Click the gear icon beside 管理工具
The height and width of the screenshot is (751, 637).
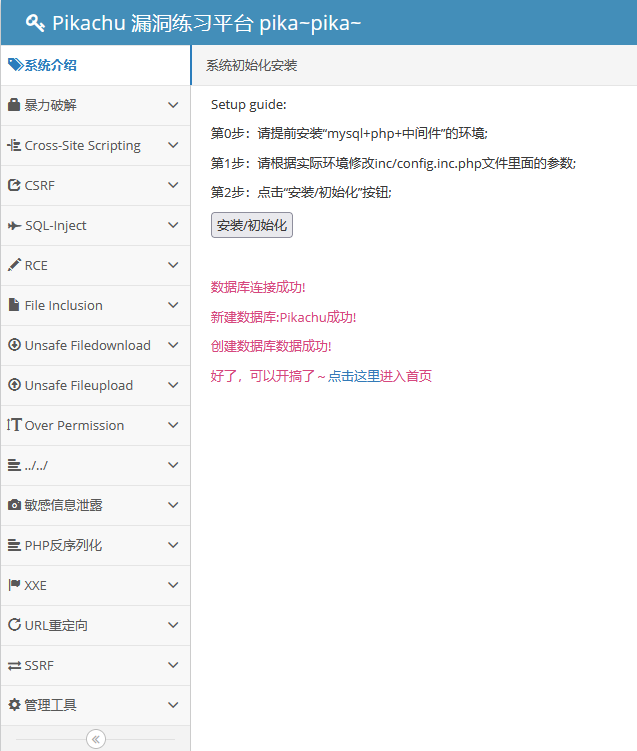(x=14, y=705)
